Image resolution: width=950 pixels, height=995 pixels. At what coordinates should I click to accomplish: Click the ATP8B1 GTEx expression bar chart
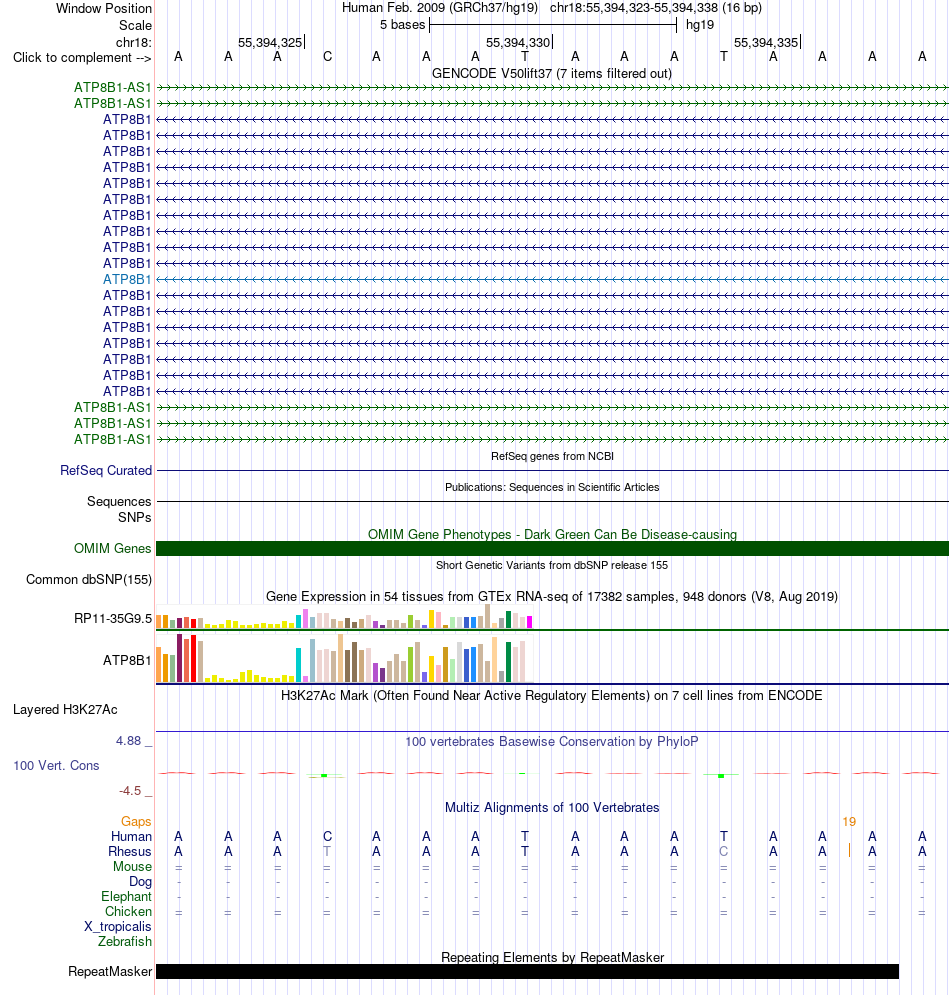point(344,658)
